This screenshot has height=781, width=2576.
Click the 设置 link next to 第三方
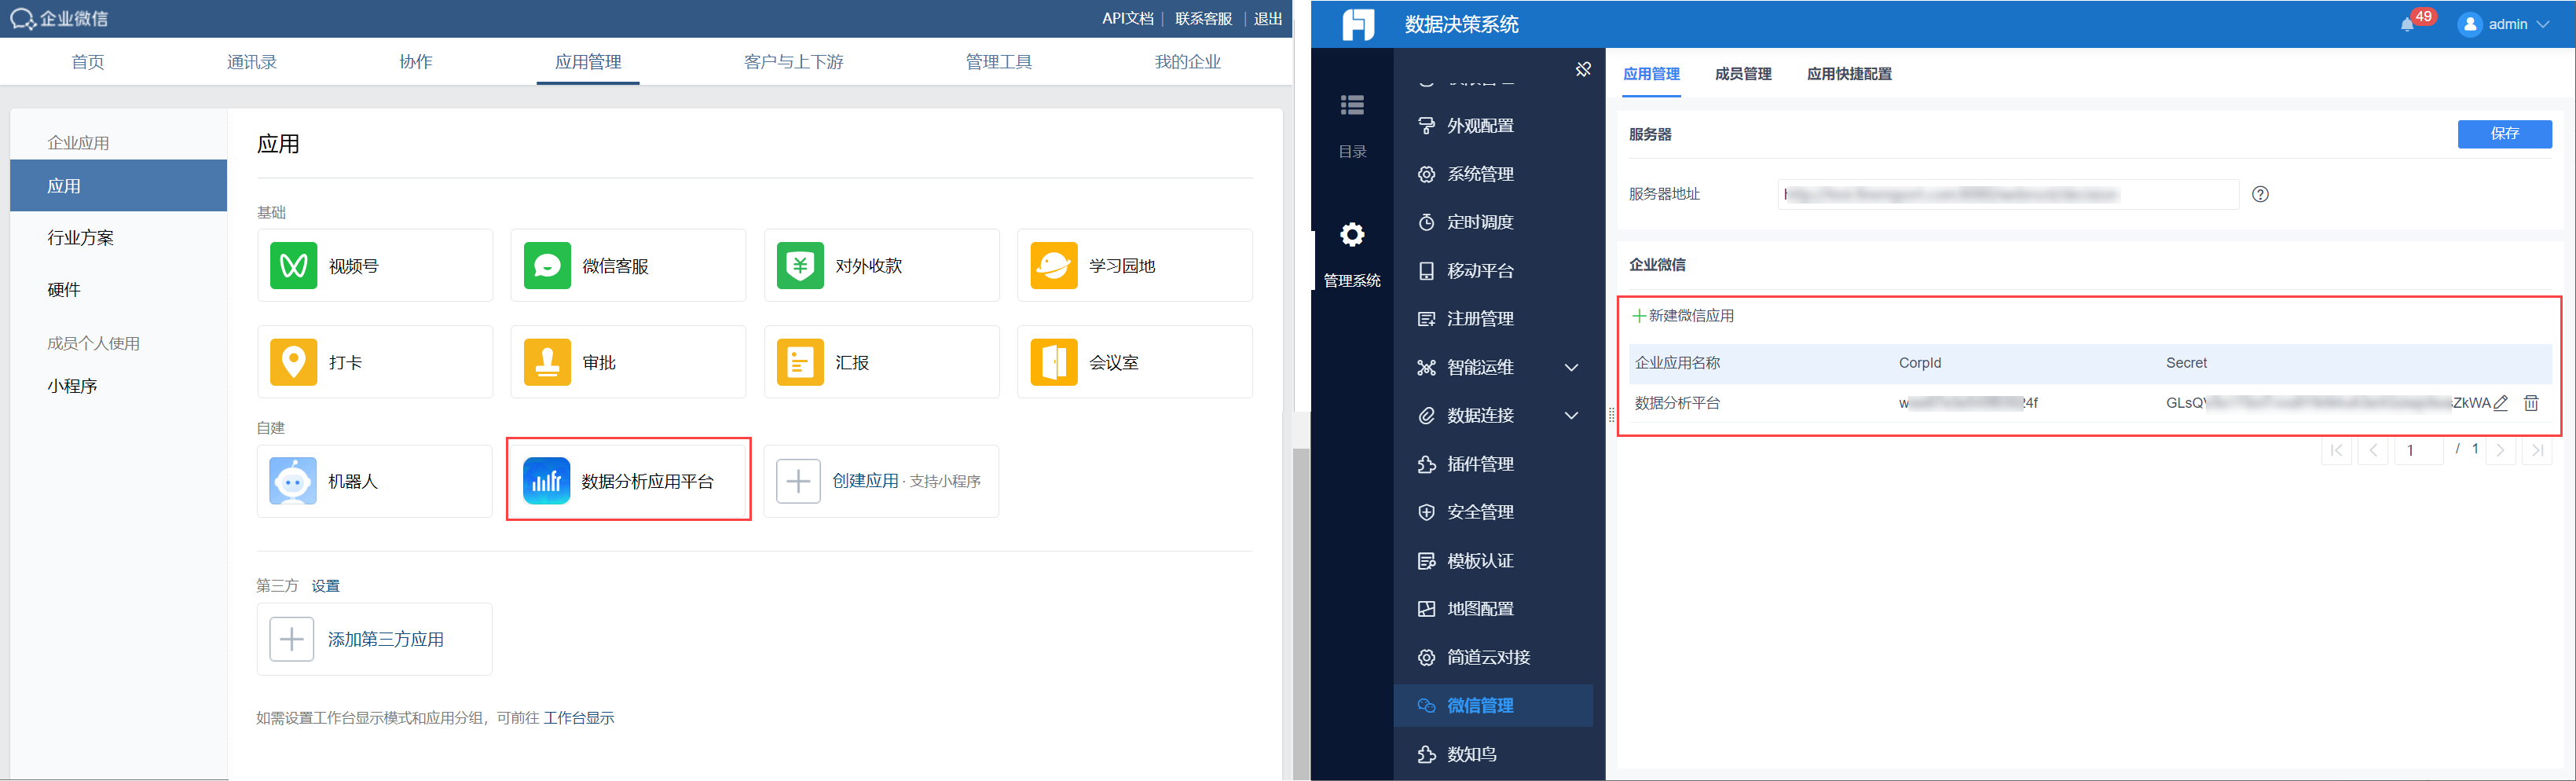tap(325, 586)
